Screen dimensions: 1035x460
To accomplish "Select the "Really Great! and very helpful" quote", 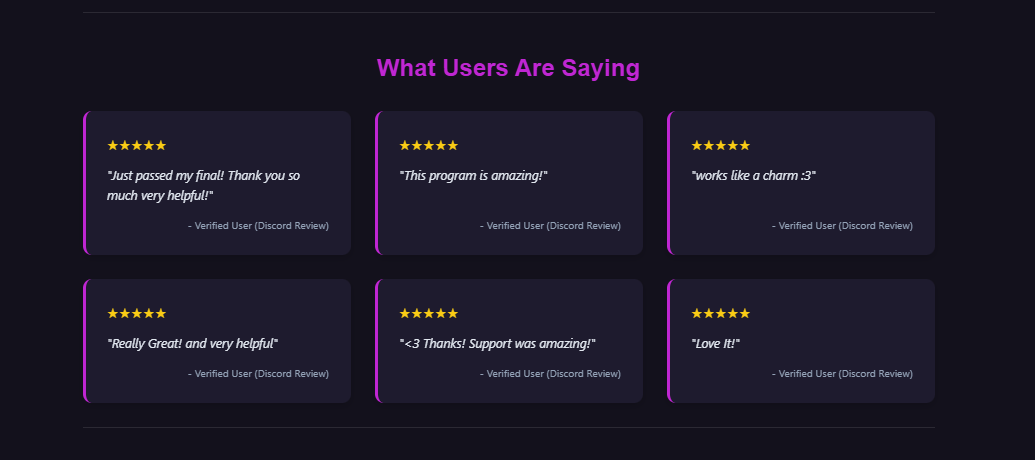I will 192,344.
